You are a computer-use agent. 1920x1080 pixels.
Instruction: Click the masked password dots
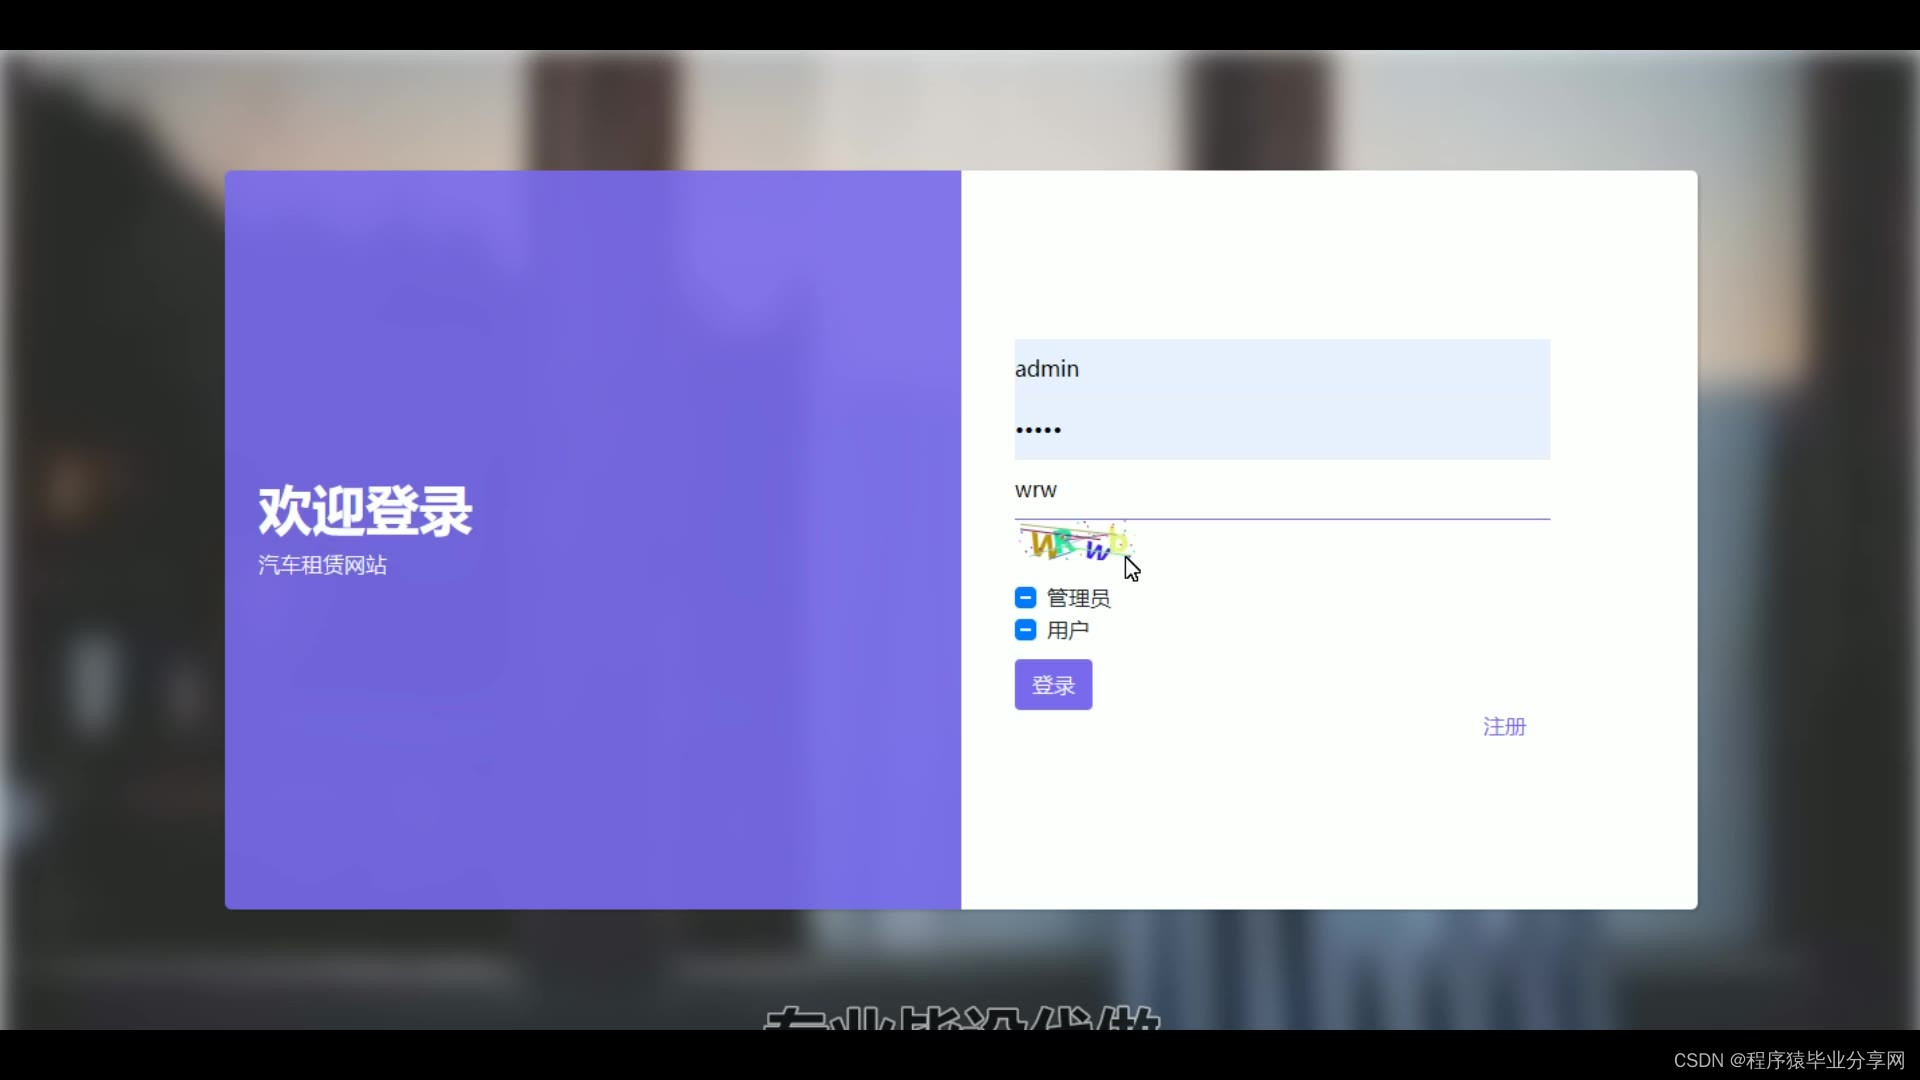point(1038,430)
